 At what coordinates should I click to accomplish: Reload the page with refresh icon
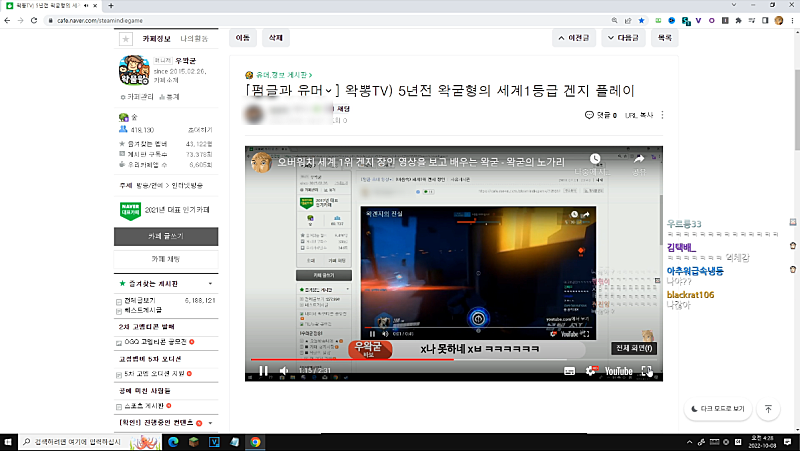(x=34, y=20)
